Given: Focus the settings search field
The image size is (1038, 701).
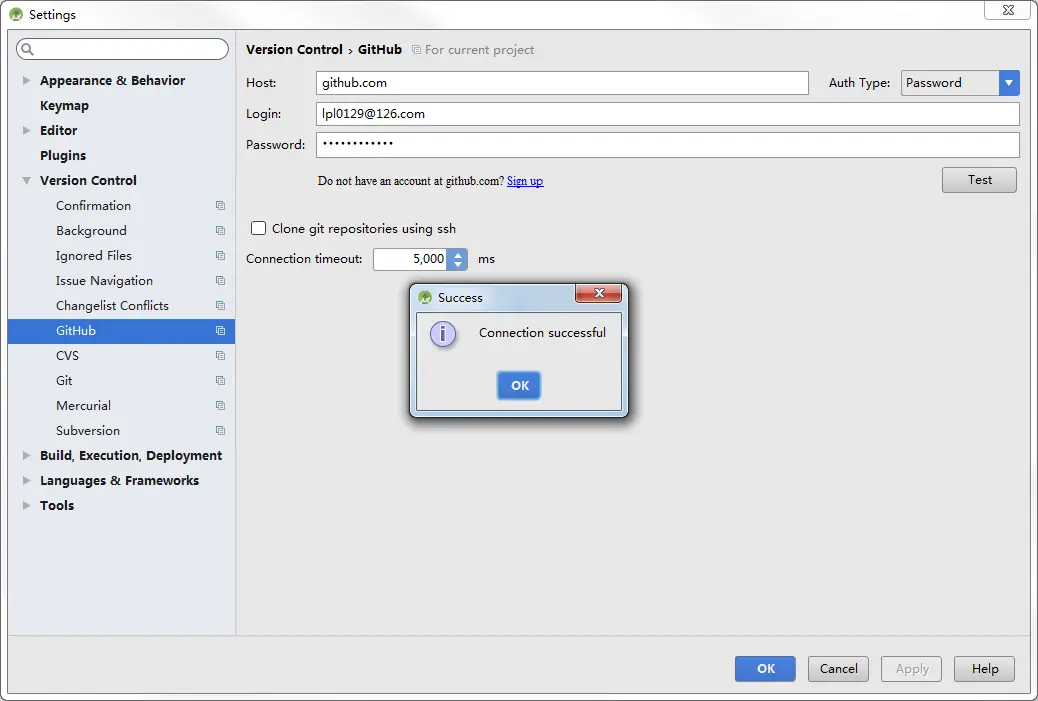Looking at the screenshot, I should point(122,49).
